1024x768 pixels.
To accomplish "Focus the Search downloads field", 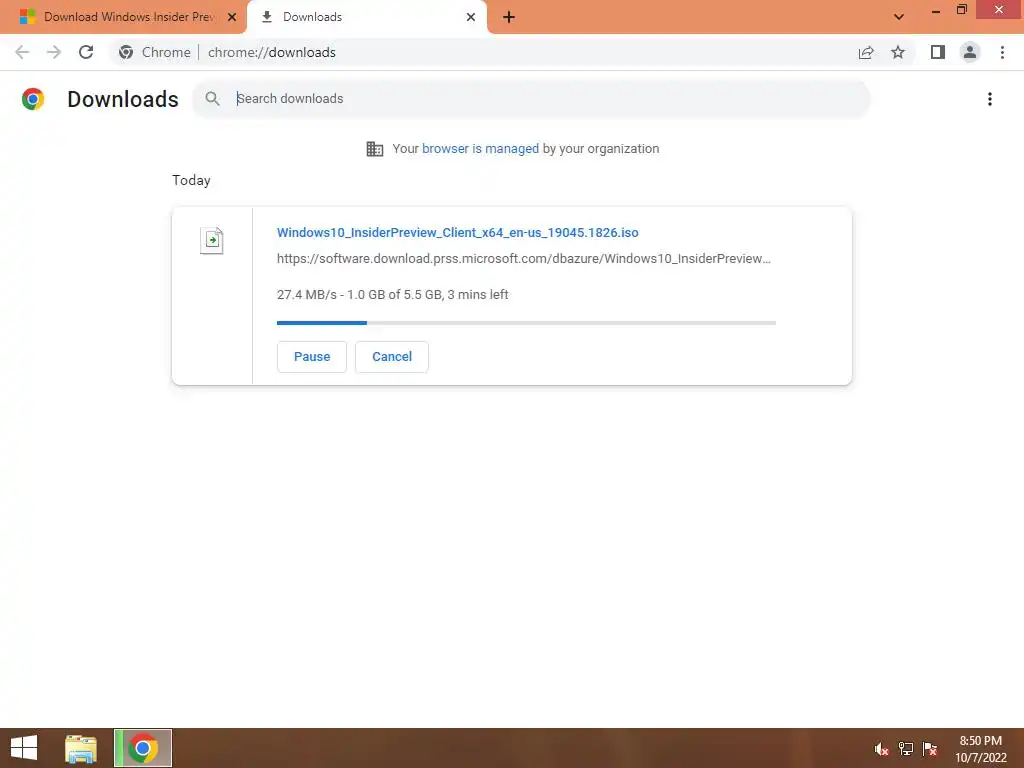I will (x=531, y=99).
